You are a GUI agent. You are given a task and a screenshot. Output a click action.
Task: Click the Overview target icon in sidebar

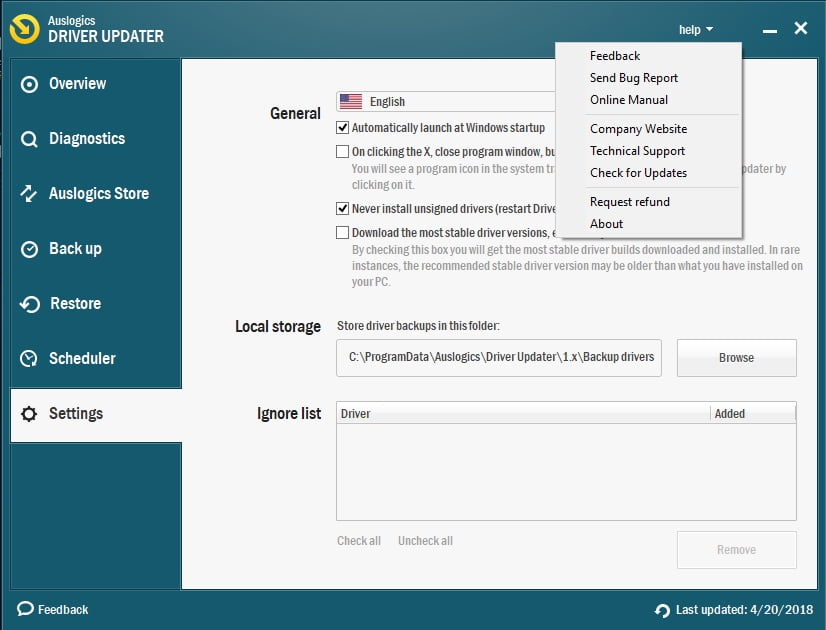tap(29, 84)
